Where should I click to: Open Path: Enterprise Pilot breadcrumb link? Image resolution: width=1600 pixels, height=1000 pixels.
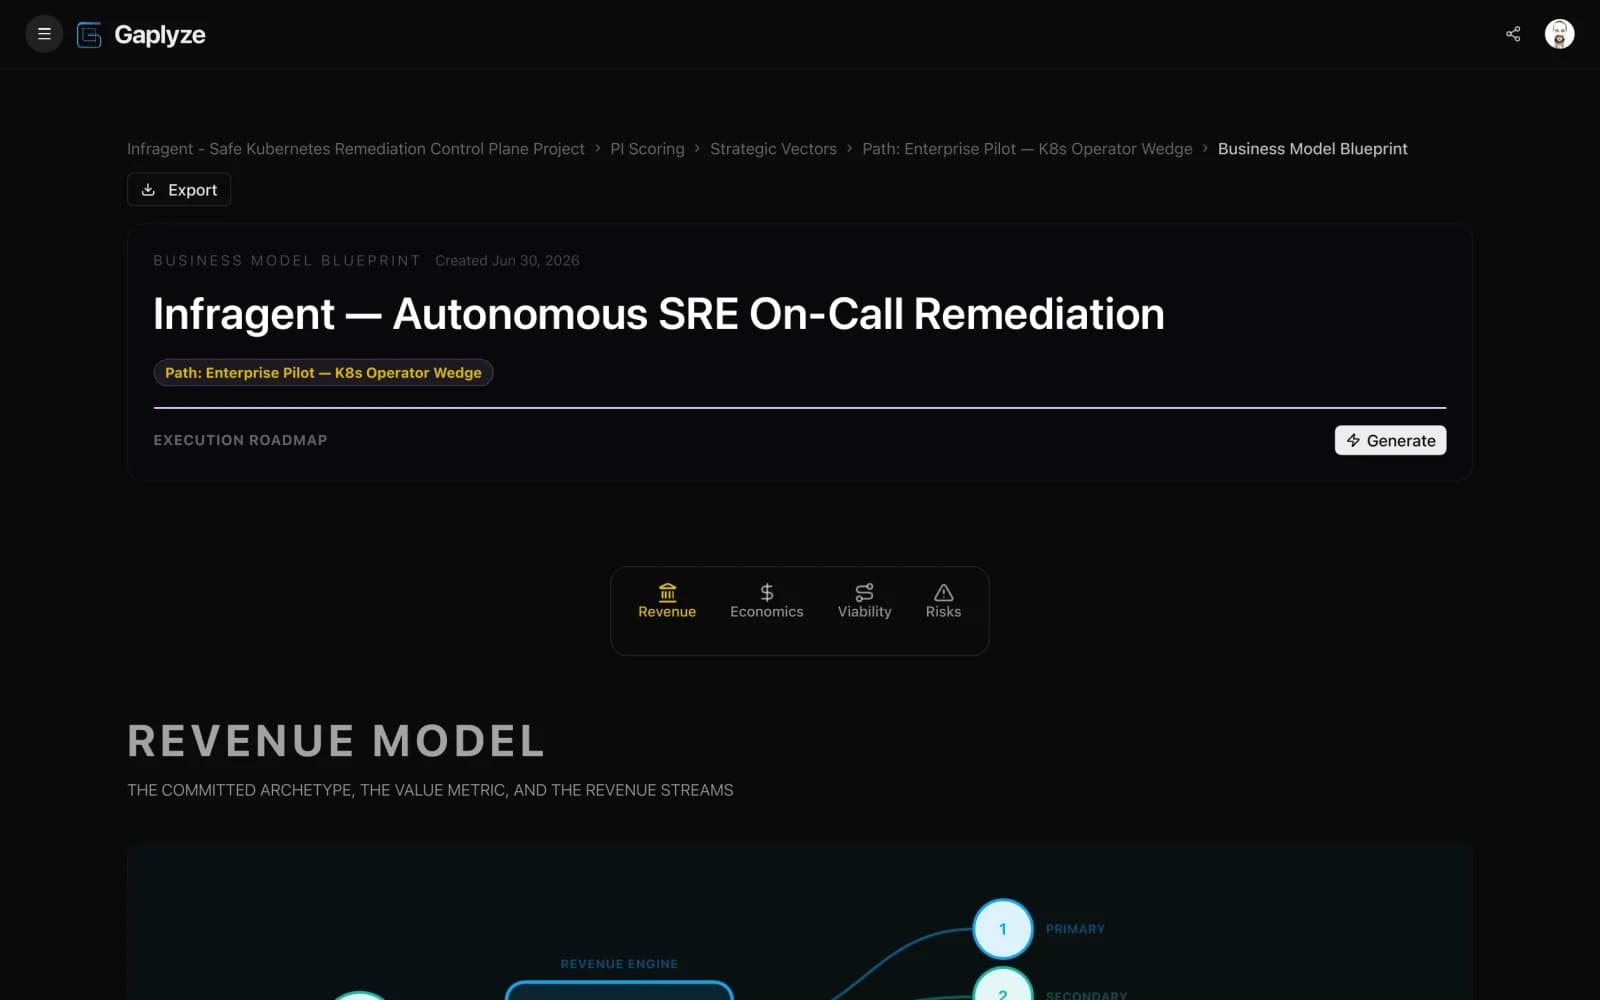[1027, 149]
